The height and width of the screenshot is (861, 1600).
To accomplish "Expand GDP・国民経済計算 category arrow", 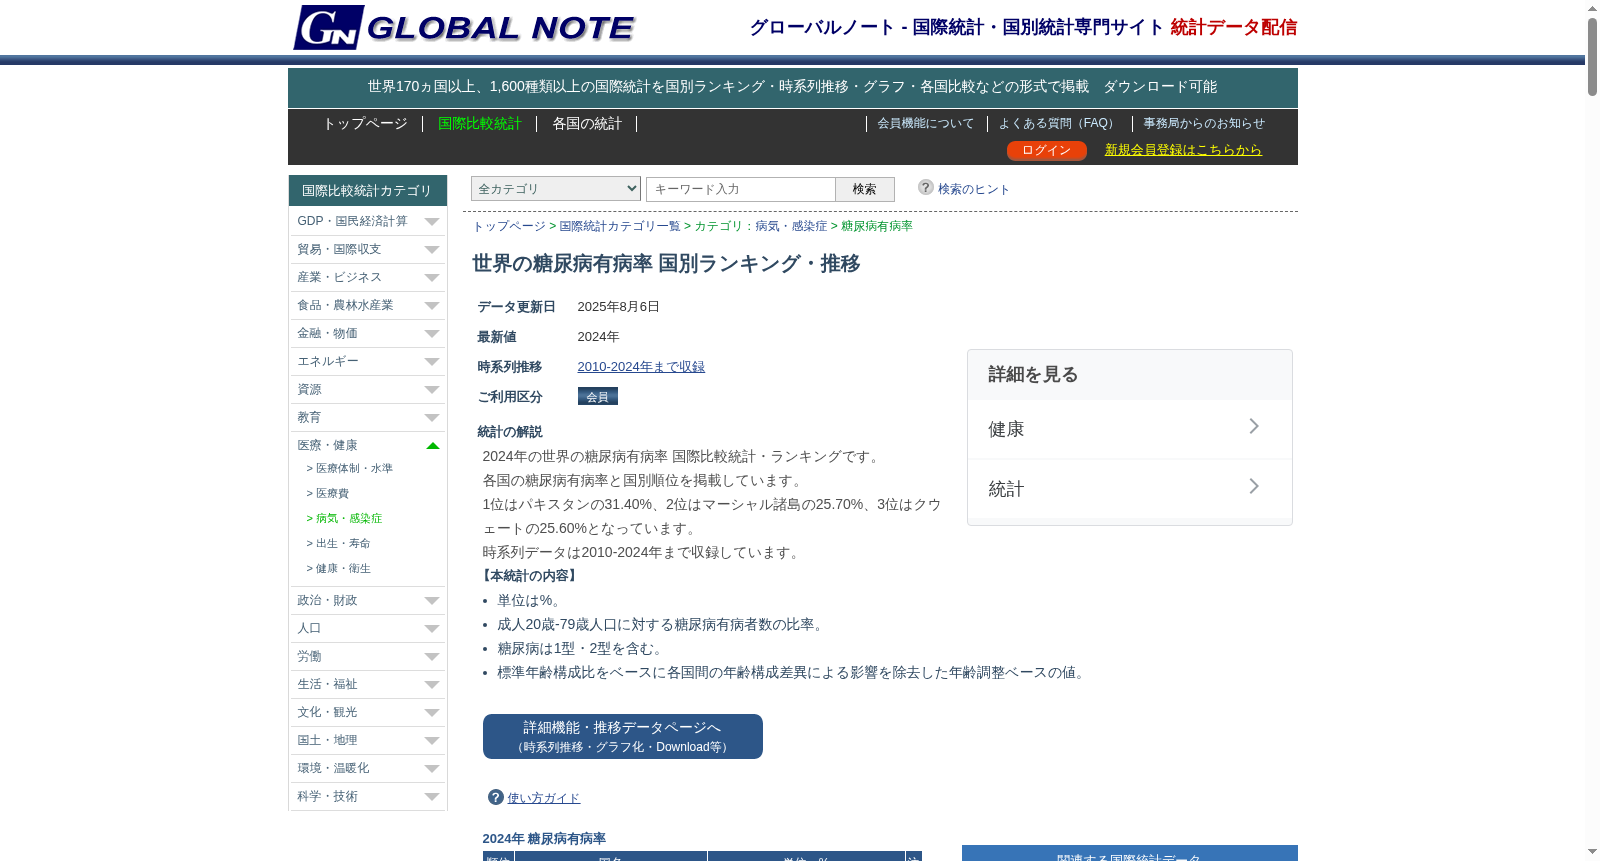I will (x=432, y=222).
